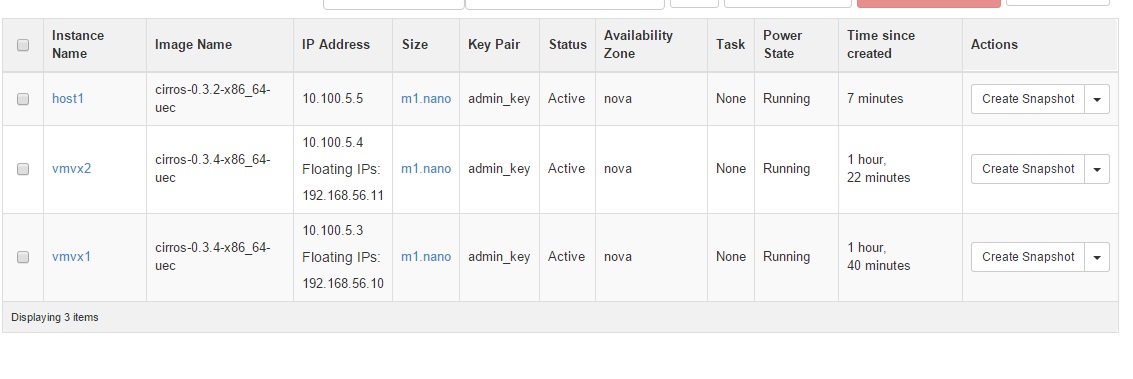
Task: Open m1.nano size link for vmvx1
Action: [x=426, y=257]
